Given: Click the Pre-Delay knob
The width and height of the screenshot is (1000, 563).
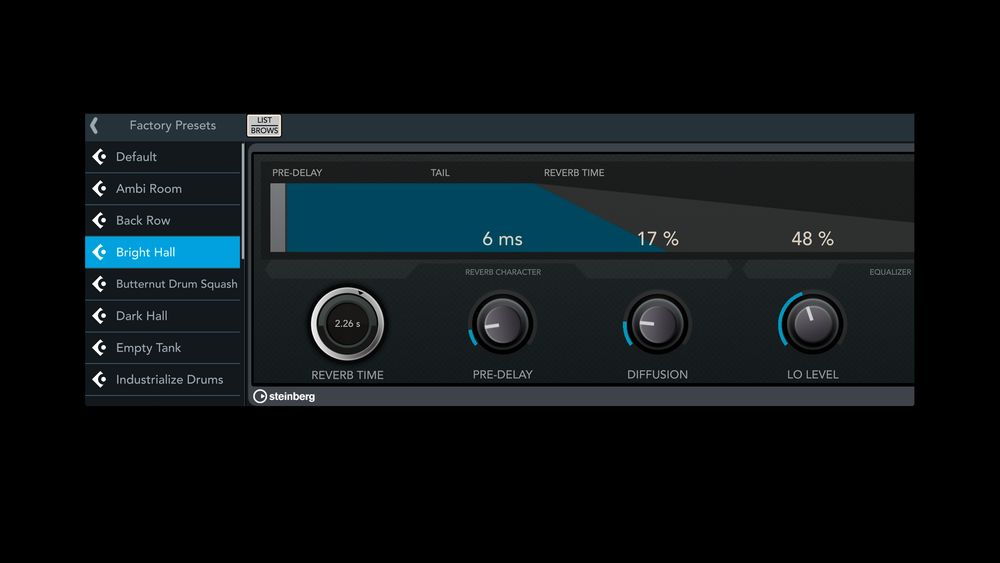Looking at the screenshot, I should click(x=502, y=324).
